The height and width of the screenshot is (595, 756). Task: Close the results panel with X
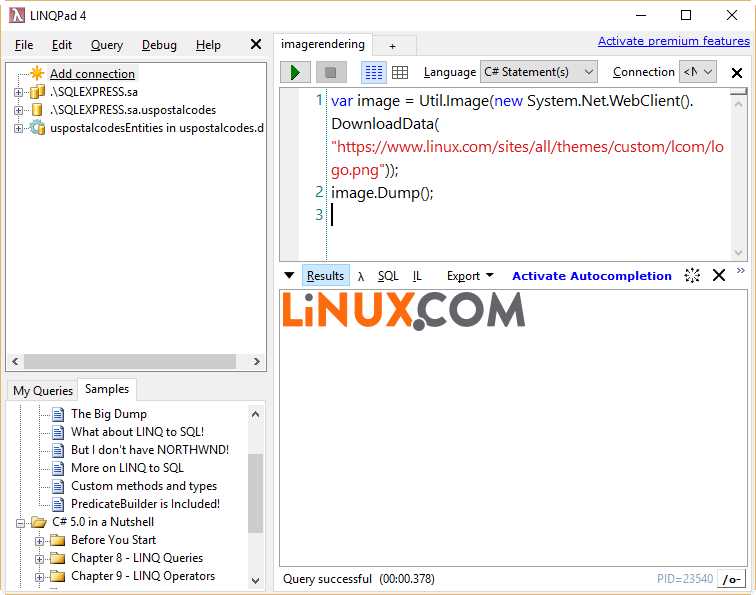(x=719, y=275)
